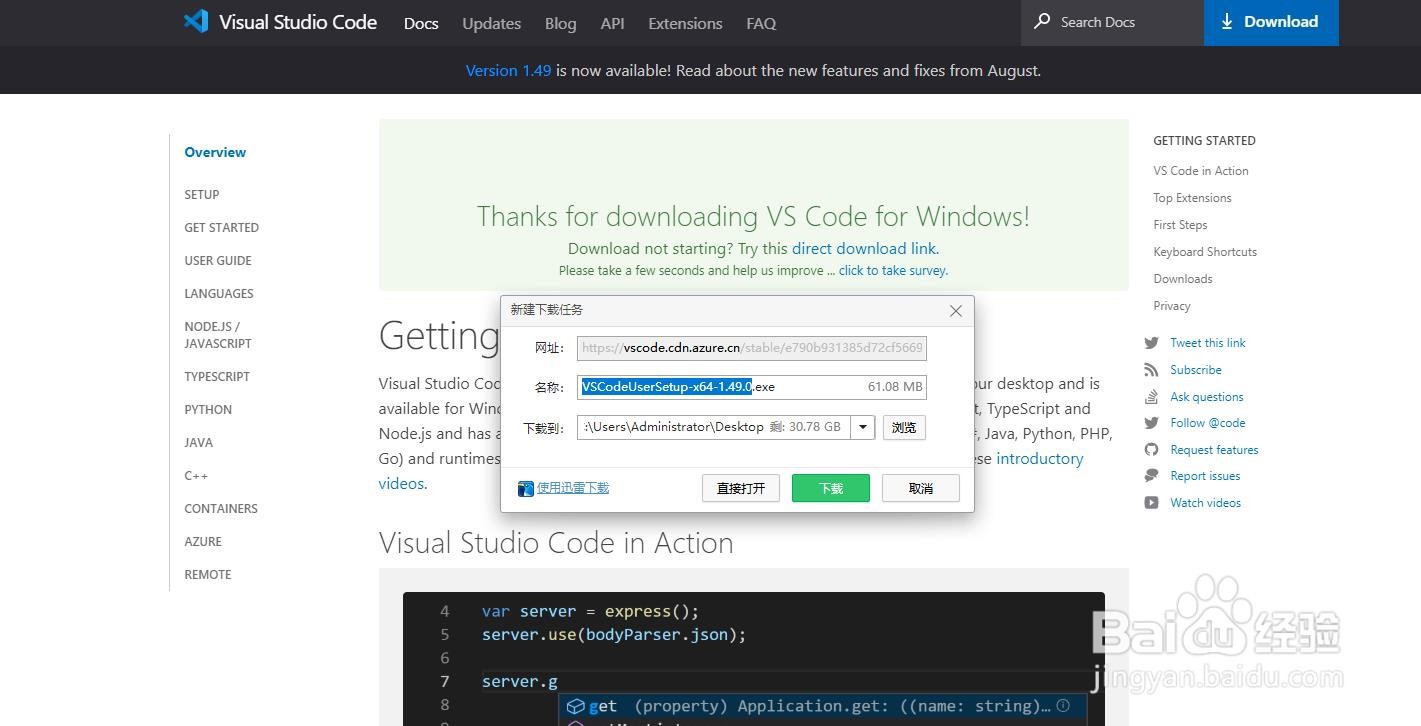Click the Watch videos link
Screen dimensions: 1421x726
click(x=1206, y=503)
